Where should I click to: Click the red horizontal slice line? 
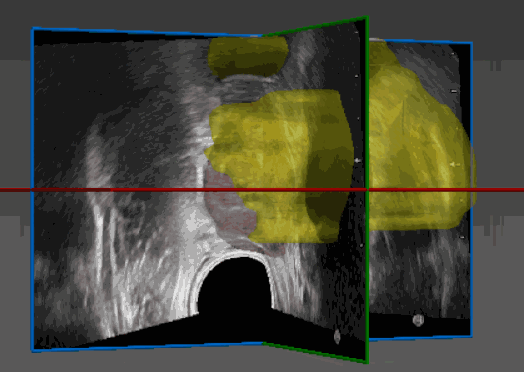[262, 190]
